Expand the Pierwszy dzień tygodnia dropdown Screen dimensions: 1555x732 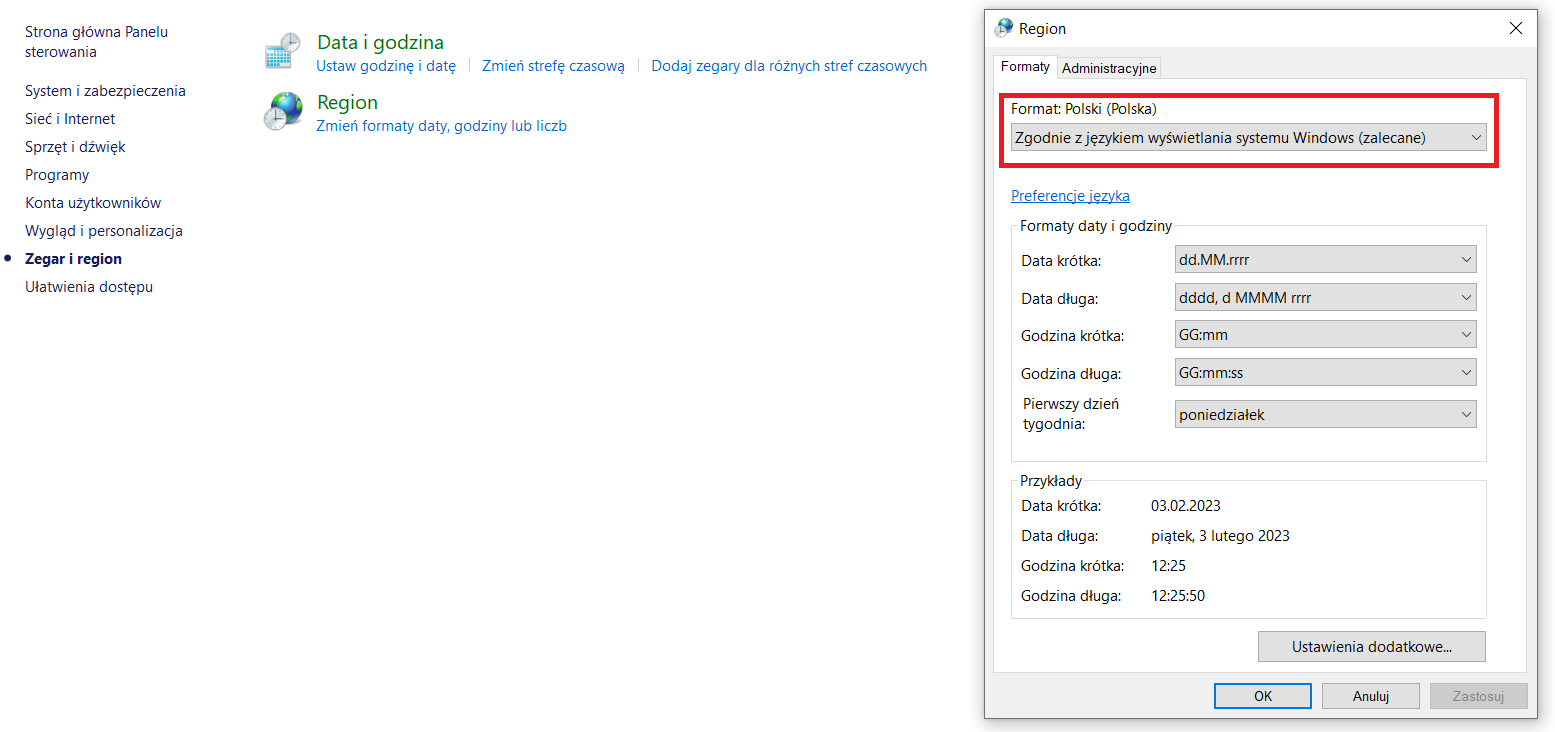point(1325,414)
